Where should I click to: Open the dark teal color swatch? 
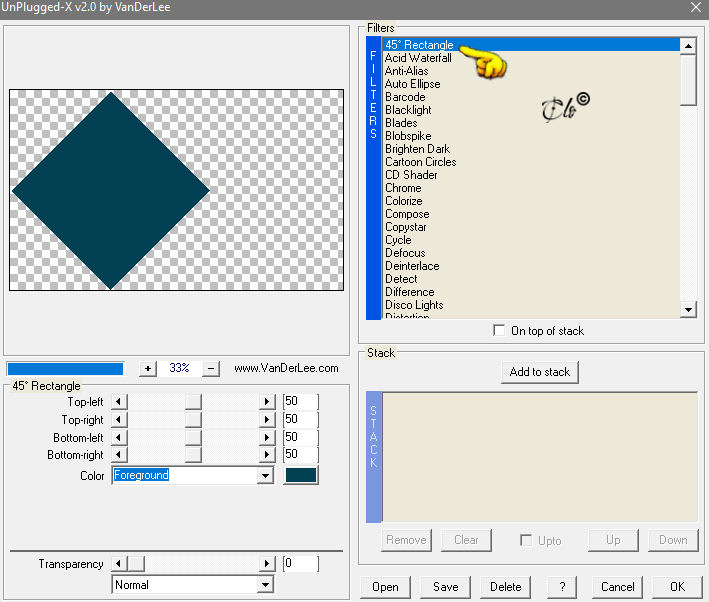[301, 475]
